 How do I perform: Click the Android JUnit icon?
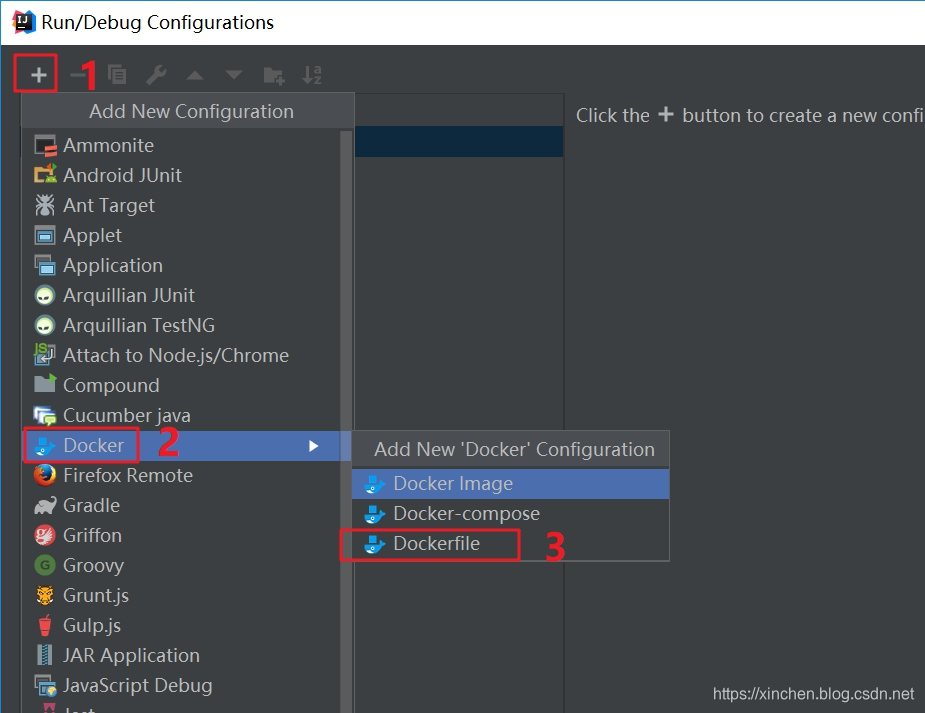point(45,175)
